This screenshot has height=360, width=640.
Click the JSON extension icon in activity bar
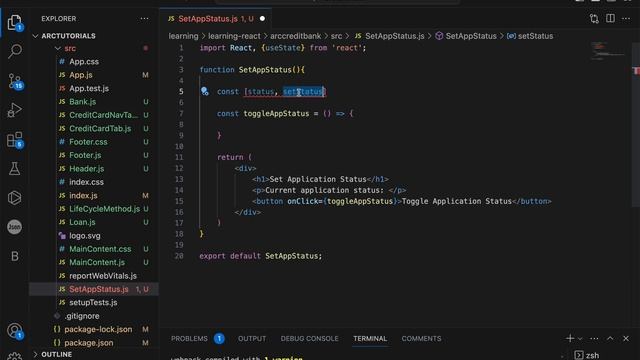tap(15, 227)
